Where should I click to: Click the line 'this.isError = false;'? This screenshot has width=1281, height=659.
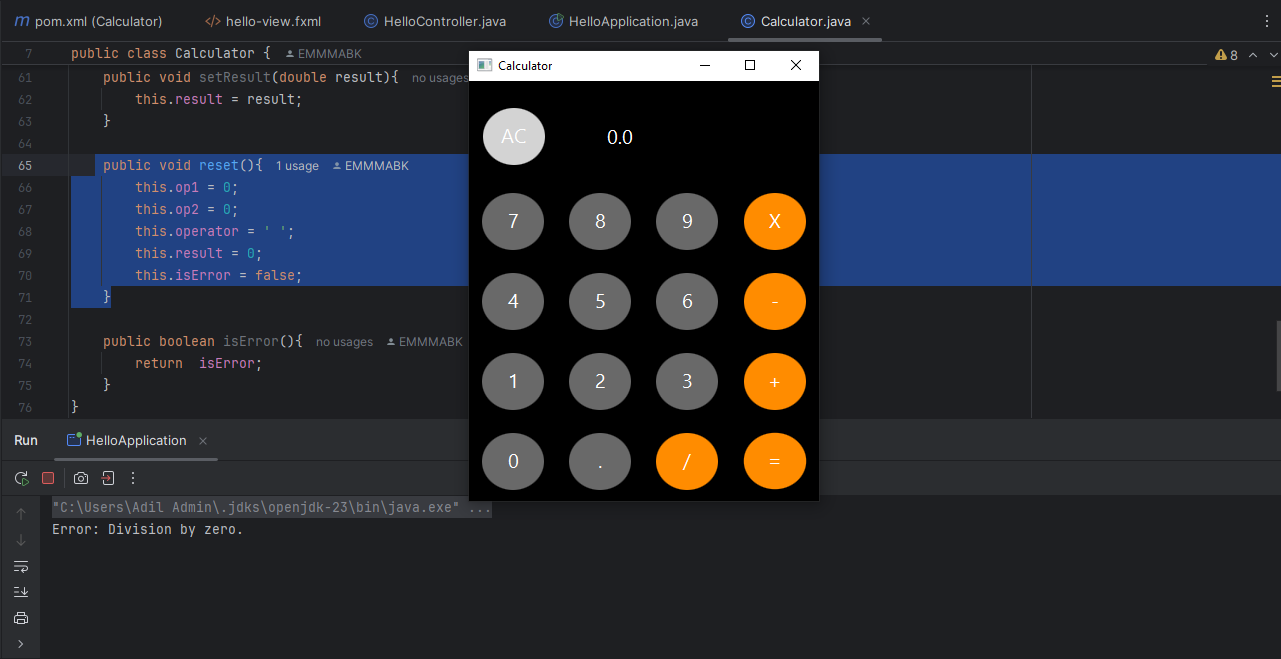(218, 275)
